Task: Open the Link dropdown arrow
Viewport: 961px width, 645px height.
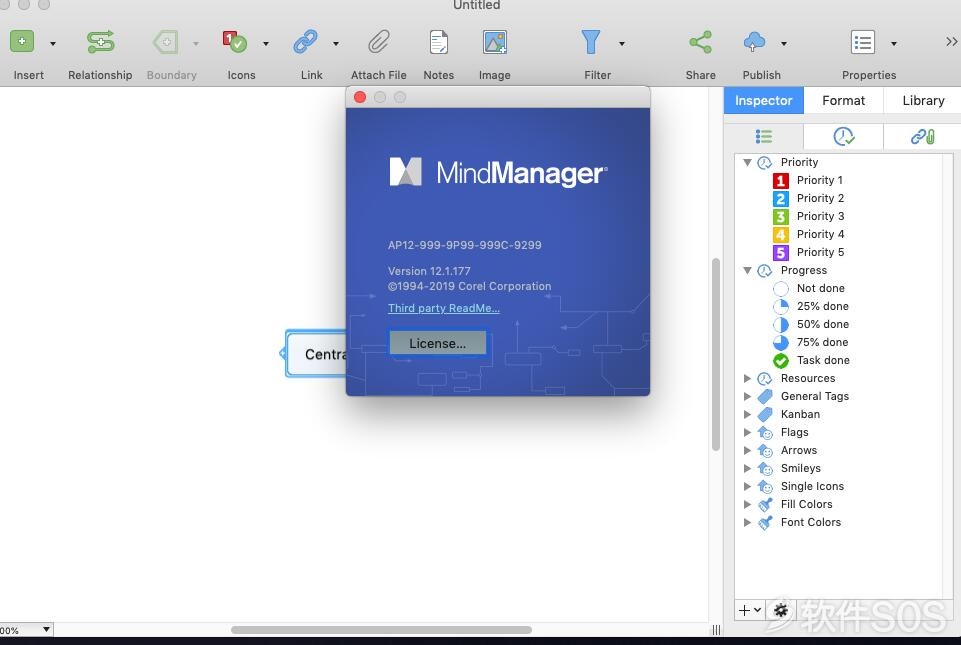Action: pyautogui.click(x=336, y=44)
